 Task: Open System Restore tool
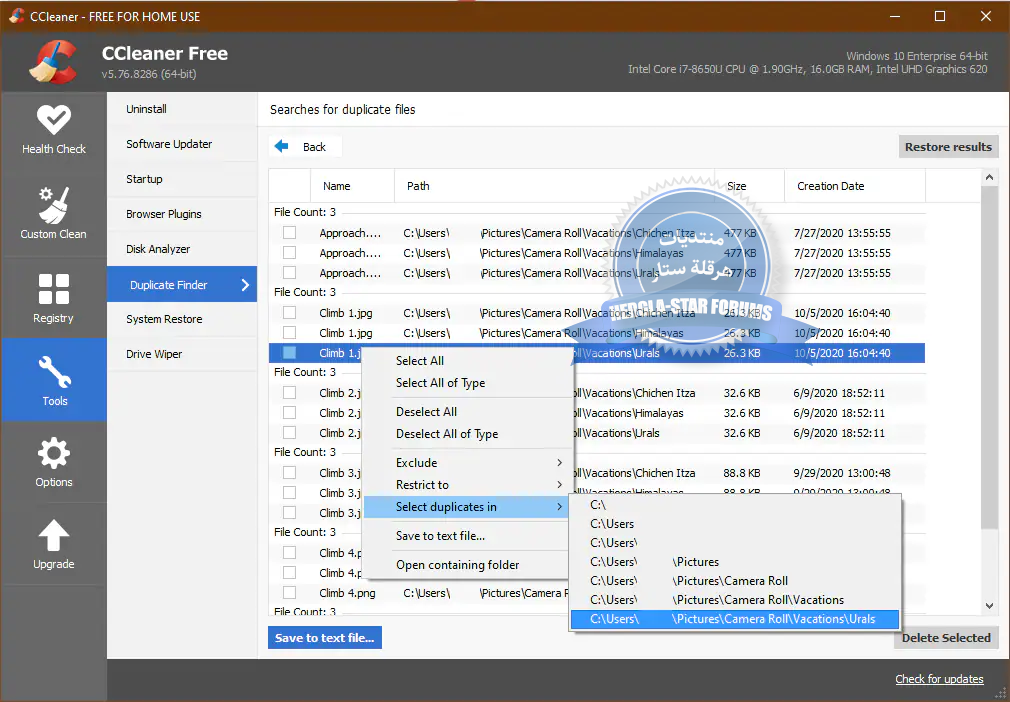[182, 319]
